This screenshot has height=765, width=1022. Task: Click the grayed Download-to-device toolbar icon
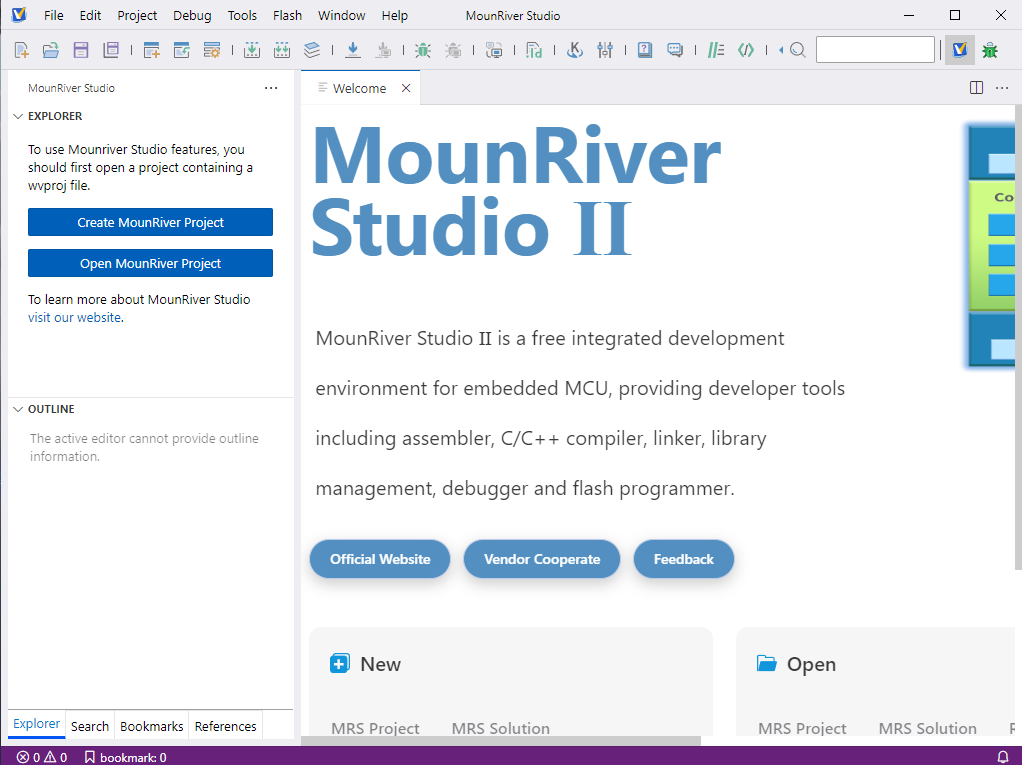(384, 50)
